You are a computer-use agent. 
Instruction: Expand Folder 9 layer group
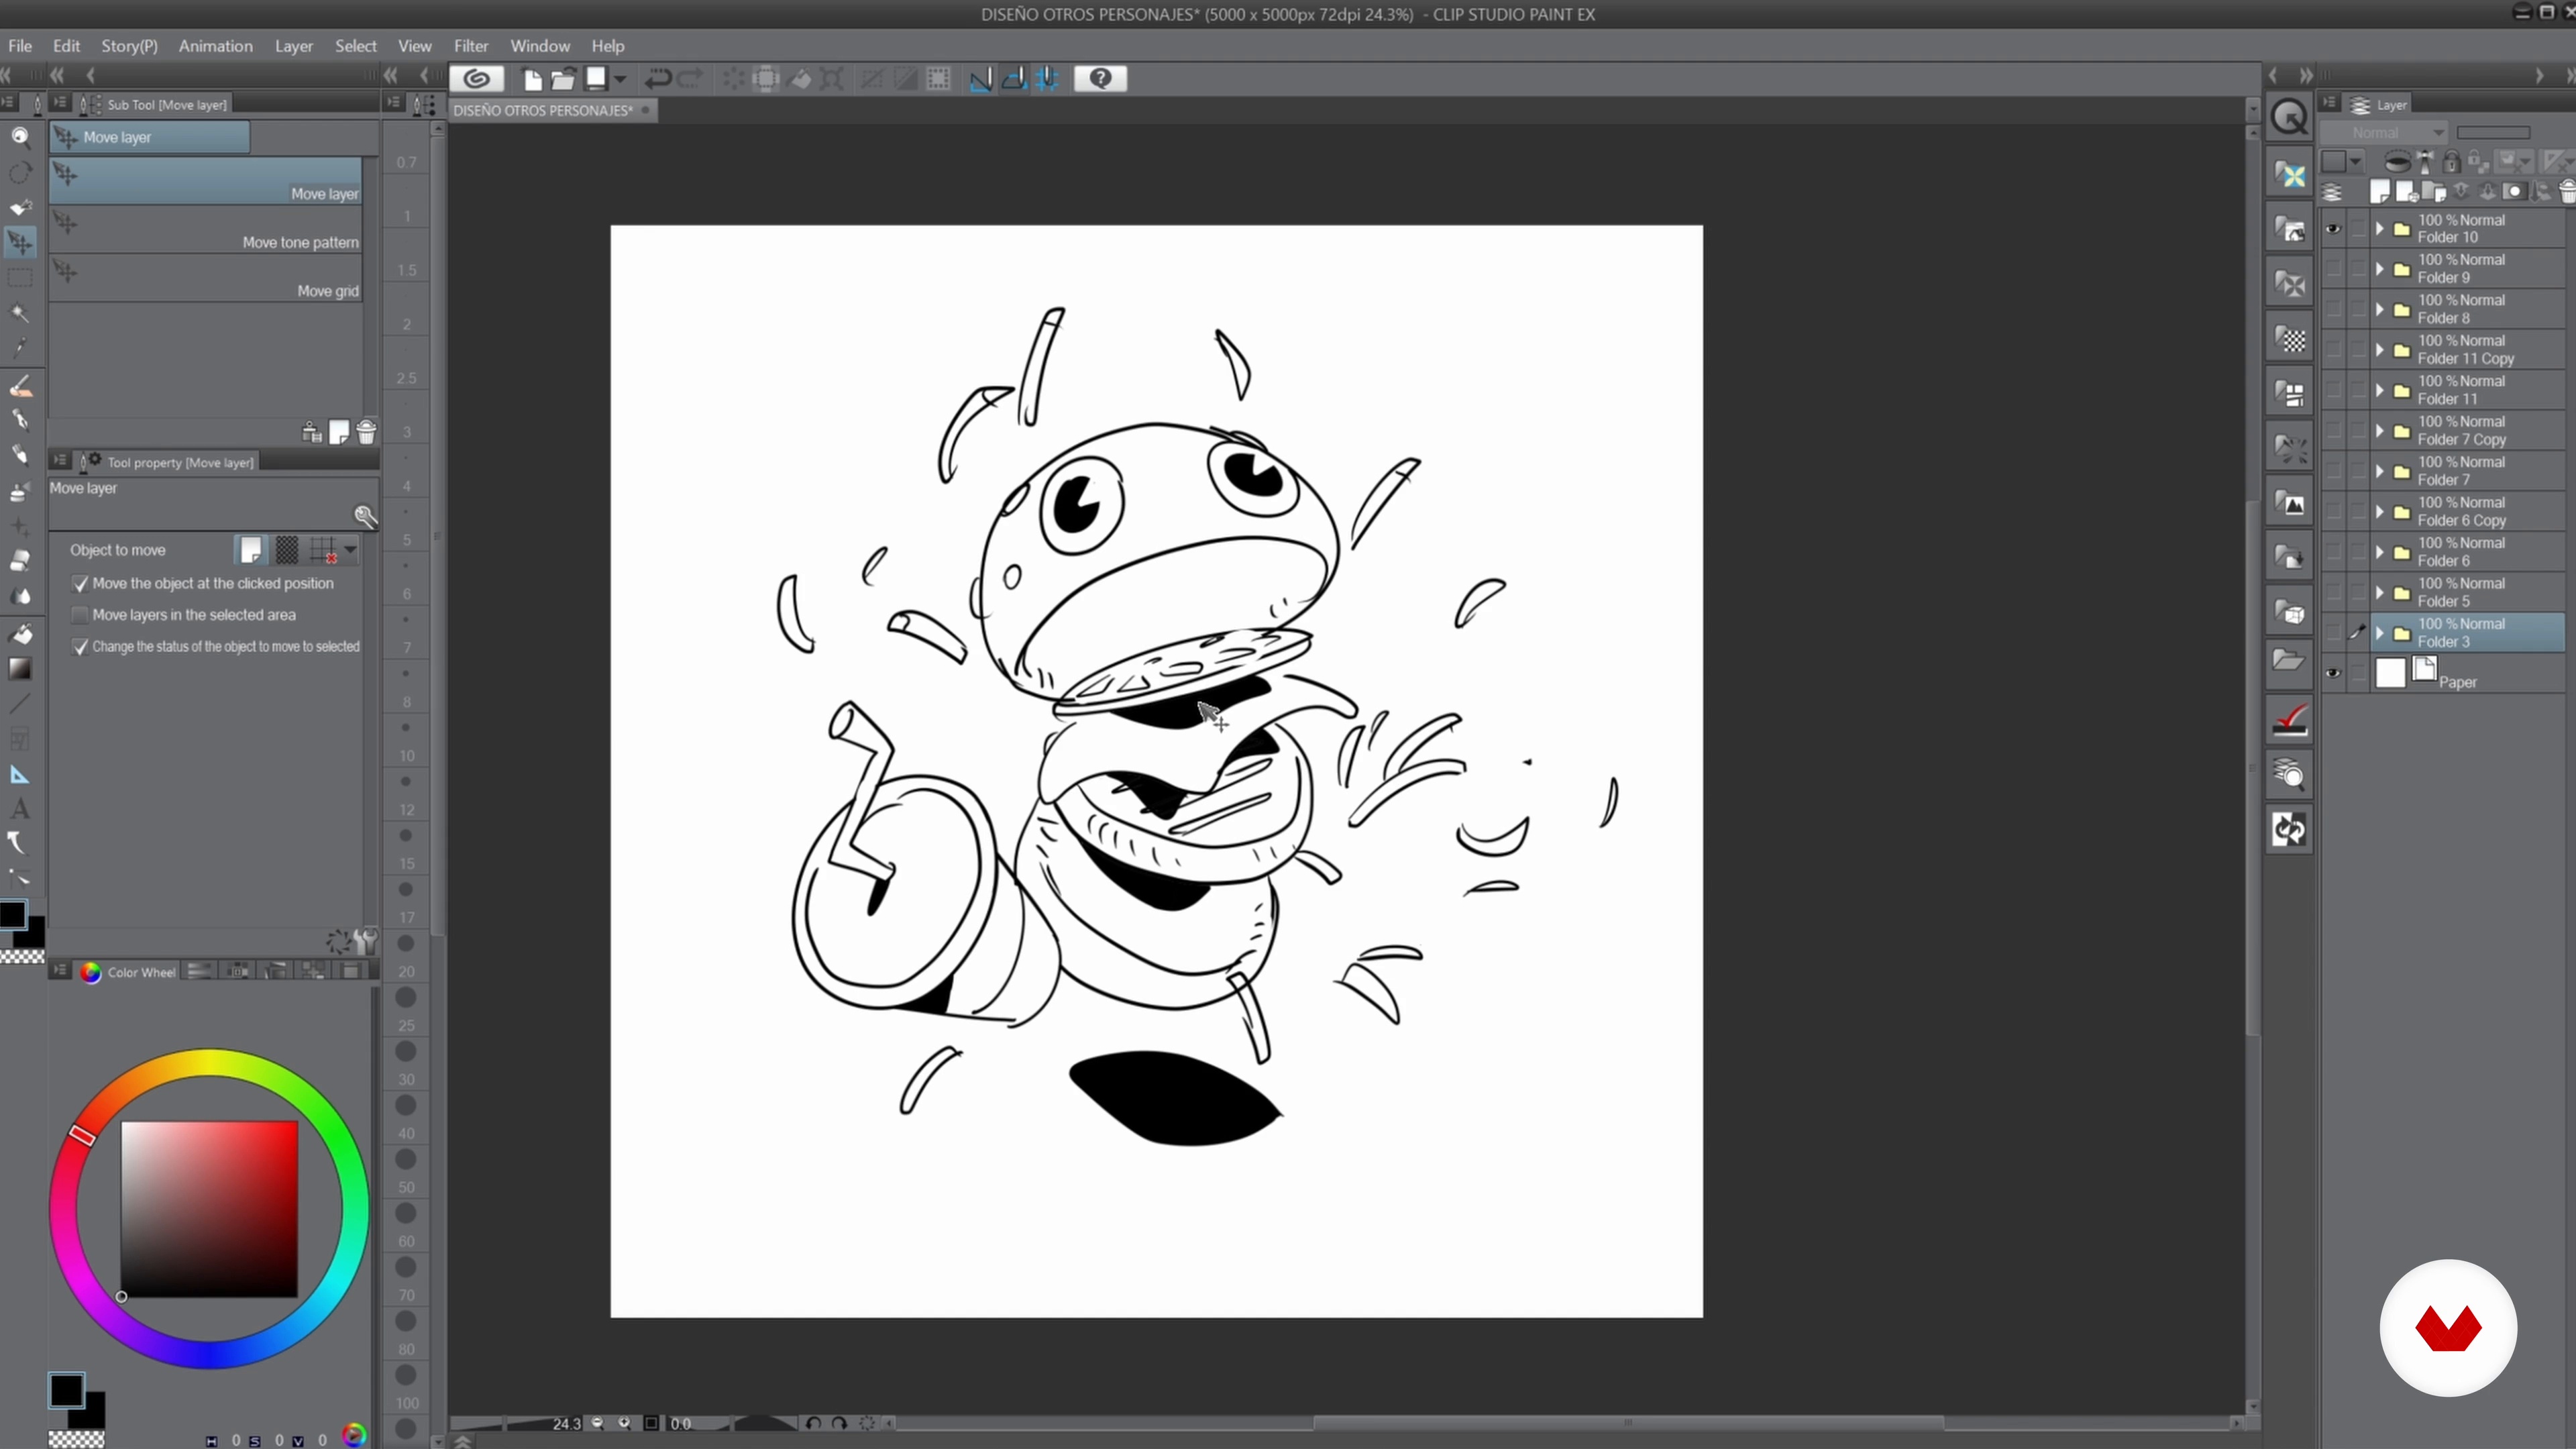(x=2380, y=269)
